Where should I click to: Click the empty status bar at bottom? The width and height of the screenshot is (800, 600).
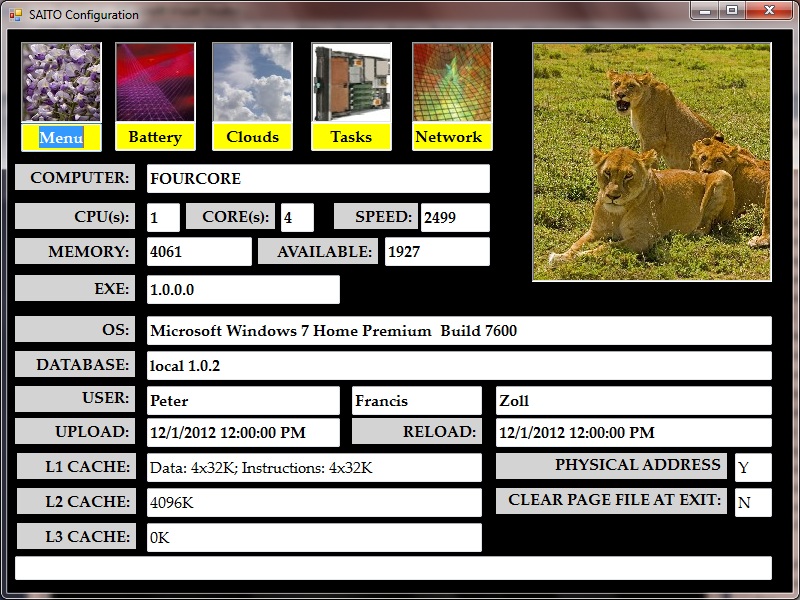393,568
